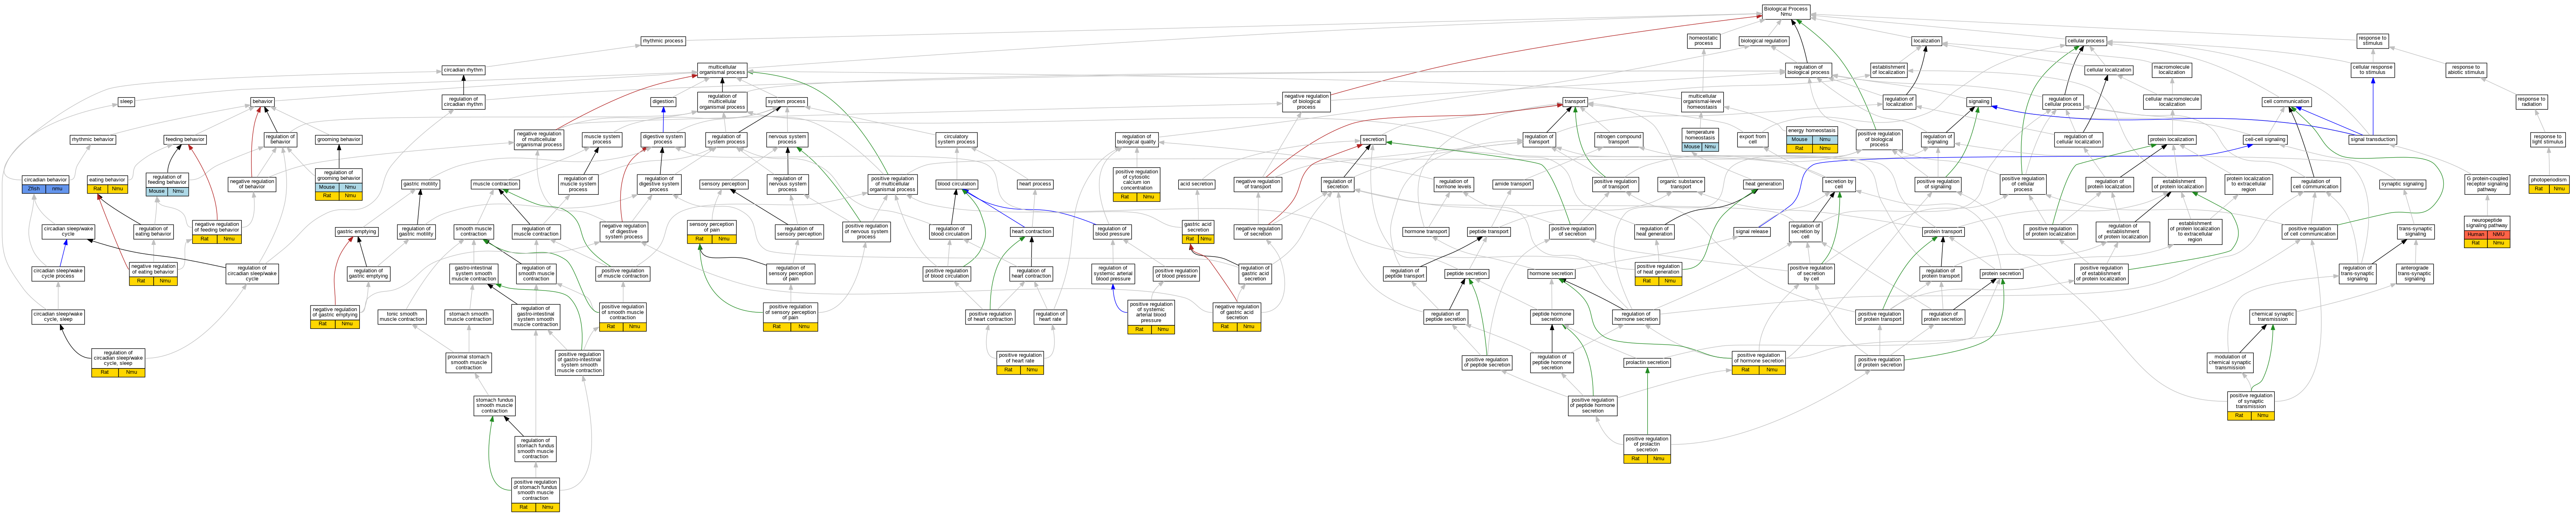Viewport: 2576px width, 516px height.
Task: Select the 'cell communication' node
Action: 2286,102
